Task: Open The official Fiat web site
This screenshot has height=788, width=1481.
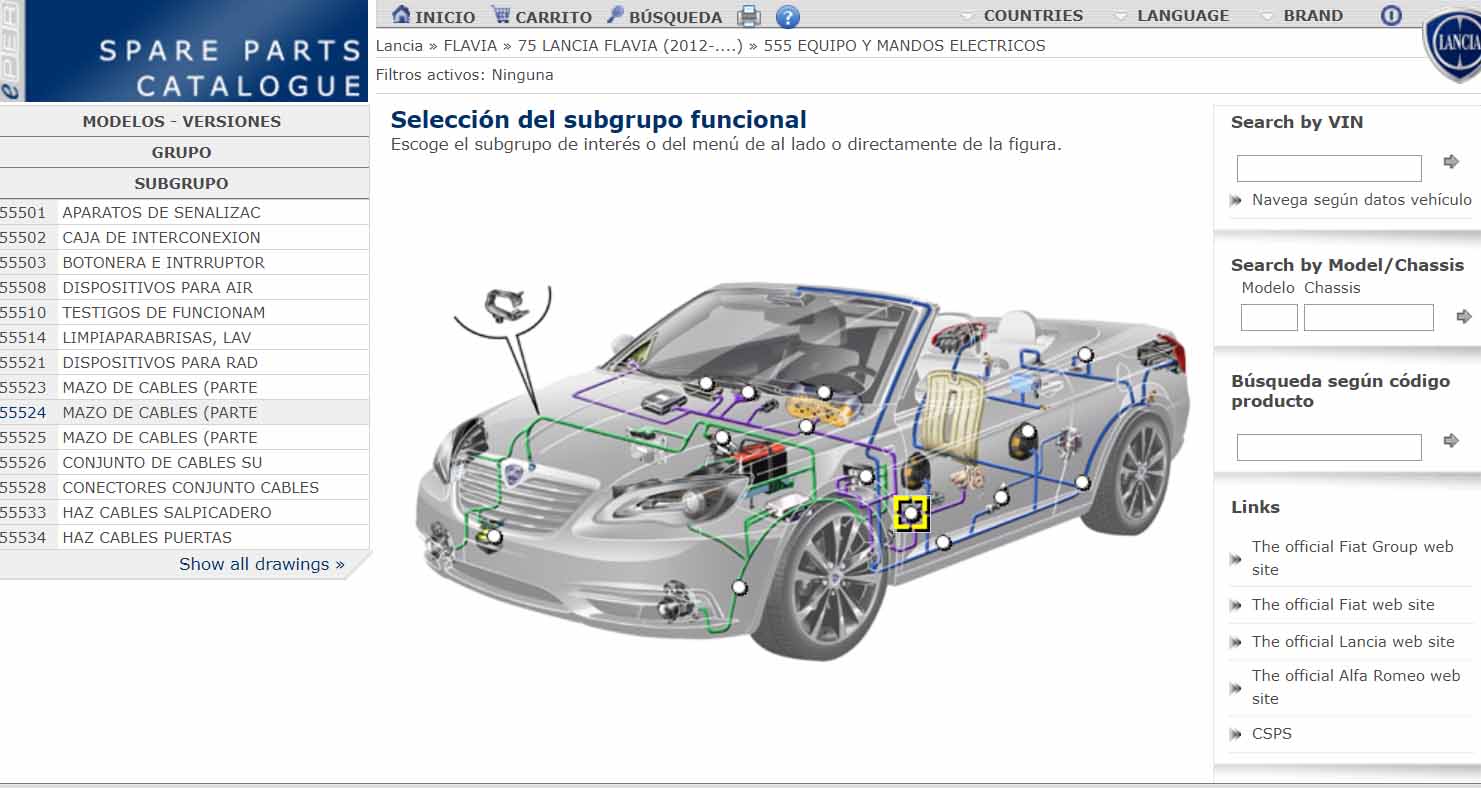Action: point(1343,604)
